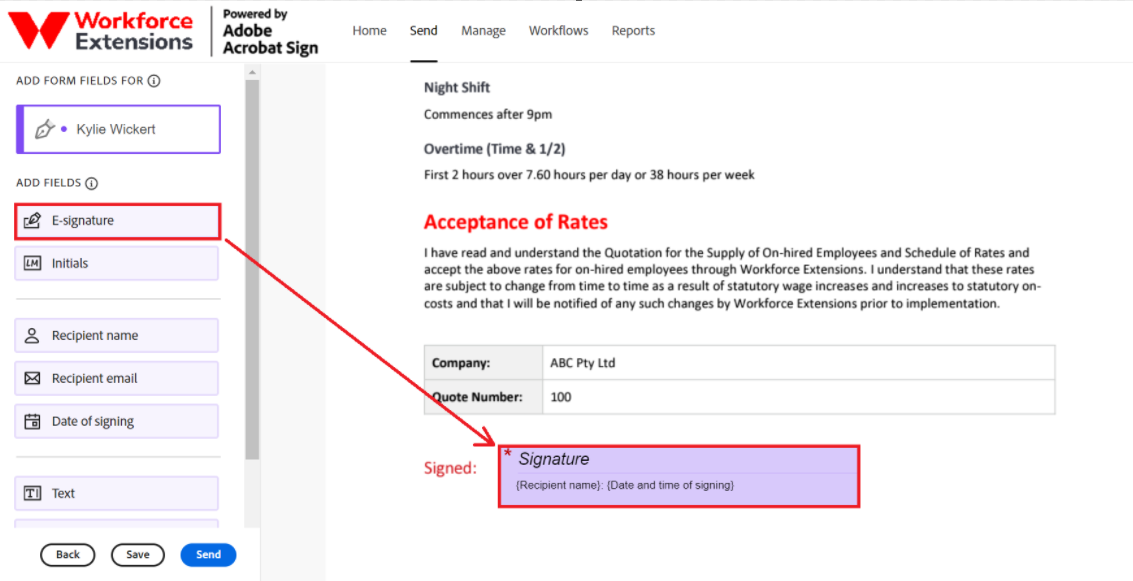The height and width of the screenshot is (581, 1133).
Task: Click the Recipient name person icon
Action: (x=32, y=336)
